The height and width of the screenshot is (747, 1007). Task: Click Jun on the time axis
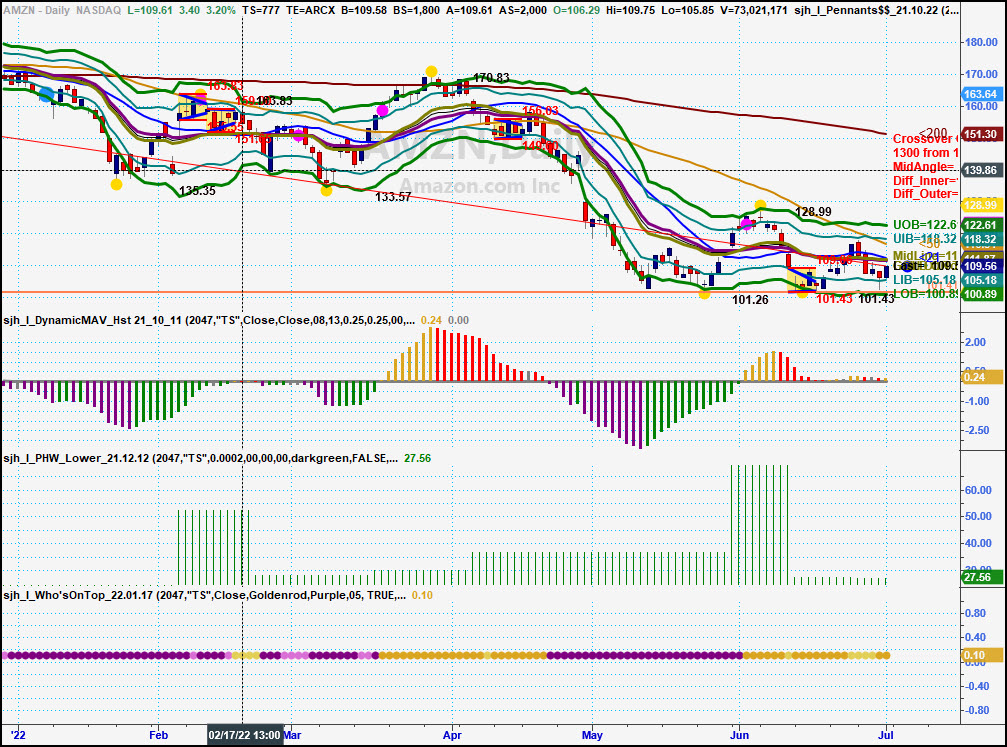(739, 735)
